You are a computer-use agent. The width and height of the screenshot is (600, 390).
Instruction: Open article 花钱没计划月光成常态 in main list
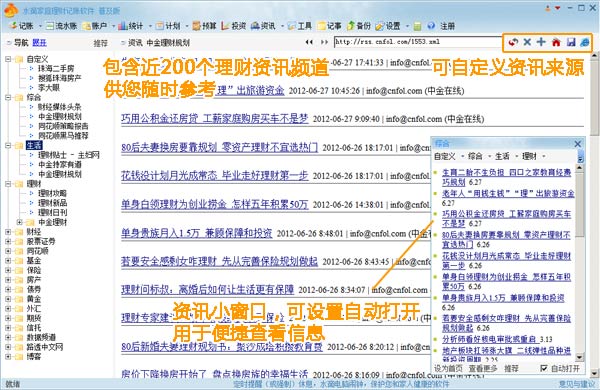click(x=215, y=176)
